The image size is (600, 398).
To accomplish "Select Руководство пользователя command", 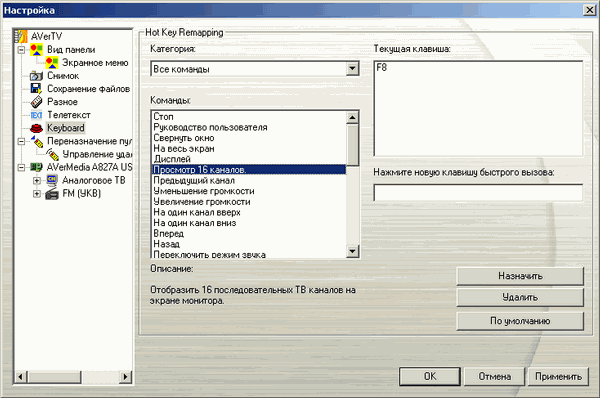I will [x=249, y=127].
